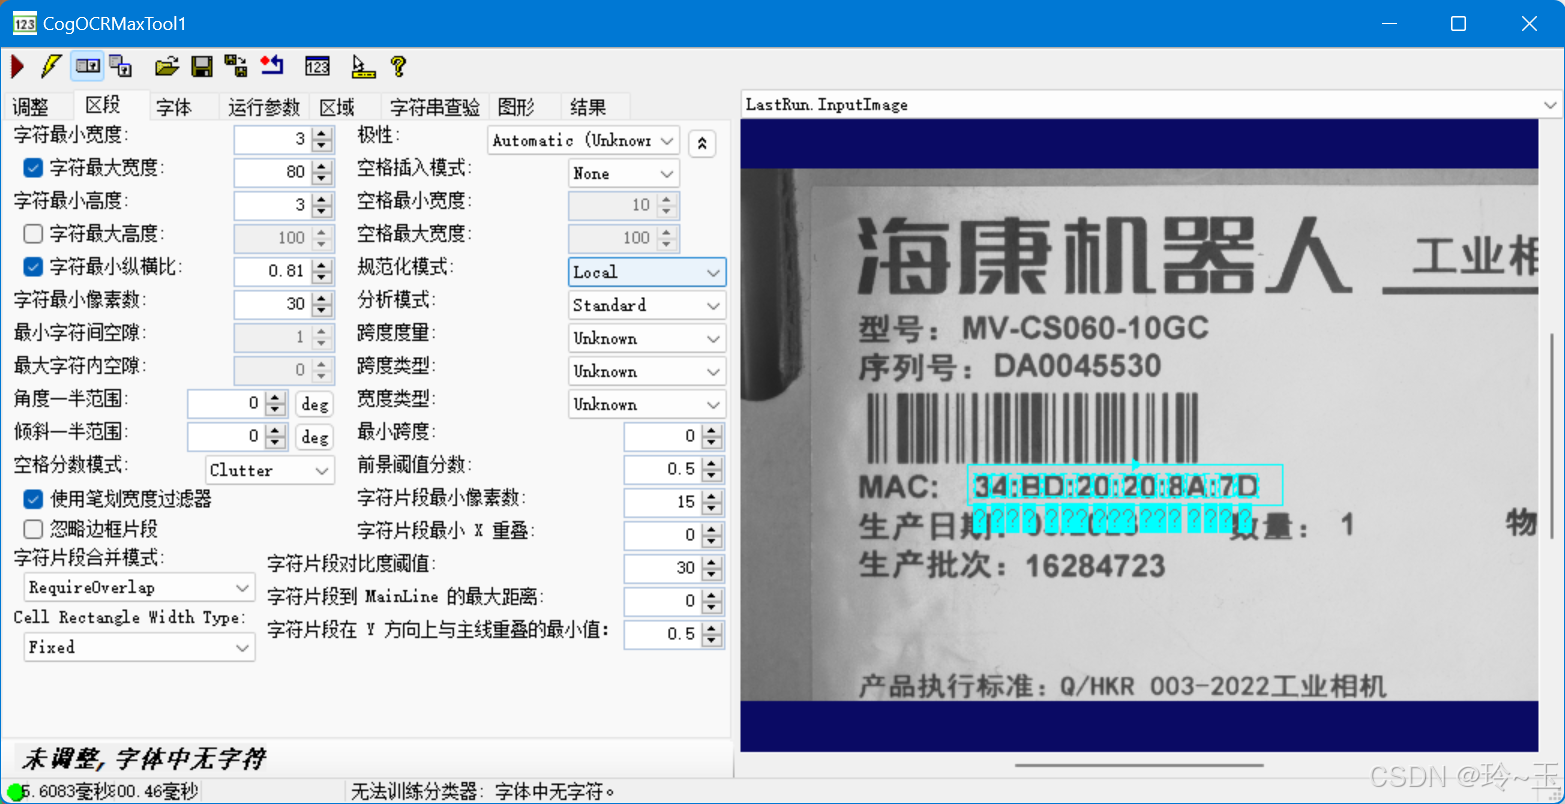Click the 未调整, 字体中无字符 status message
Viewport: 1565px width, 804px height.
144,759
